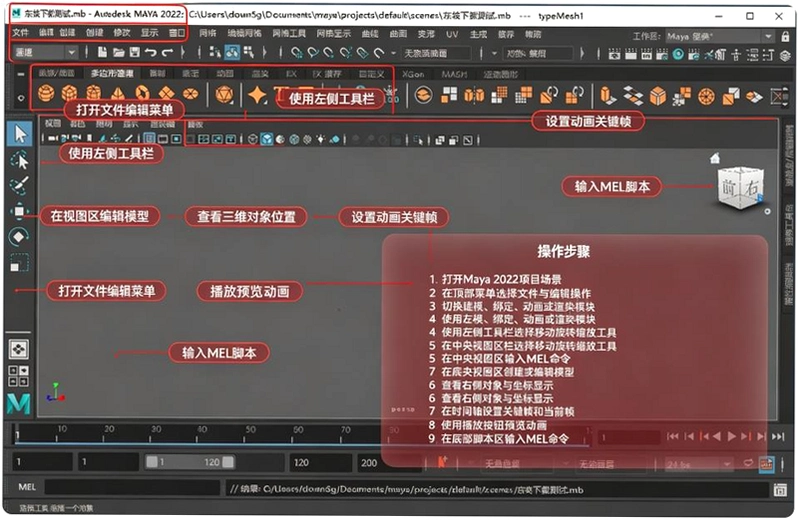Click frame 40 on the time slider
This screenshot has width=798, height=521.
tap(202, 432)
